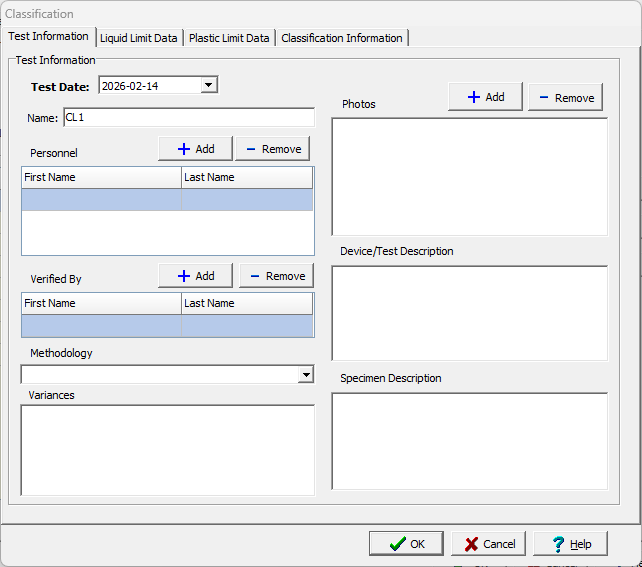Confirm with the green checkmark OK button
This screenshot has height=567, width=642.
click(405, 544)
